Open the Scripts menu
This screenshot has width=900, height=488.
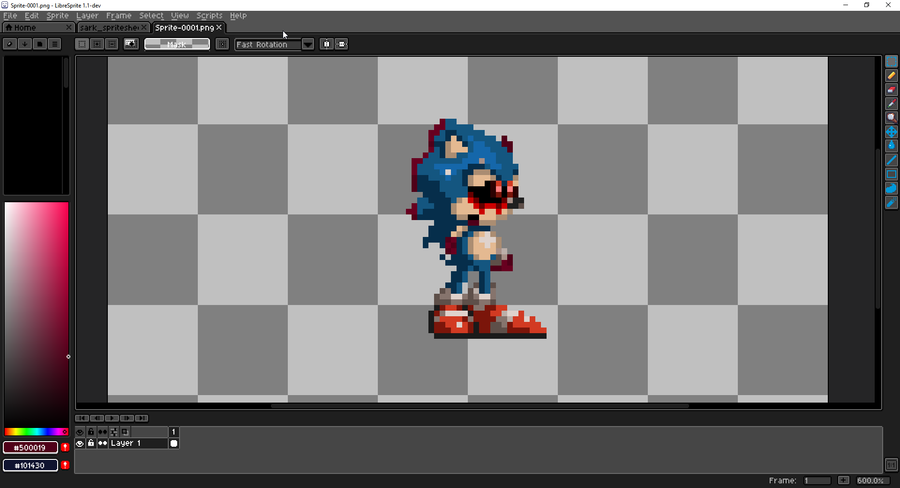210,16
